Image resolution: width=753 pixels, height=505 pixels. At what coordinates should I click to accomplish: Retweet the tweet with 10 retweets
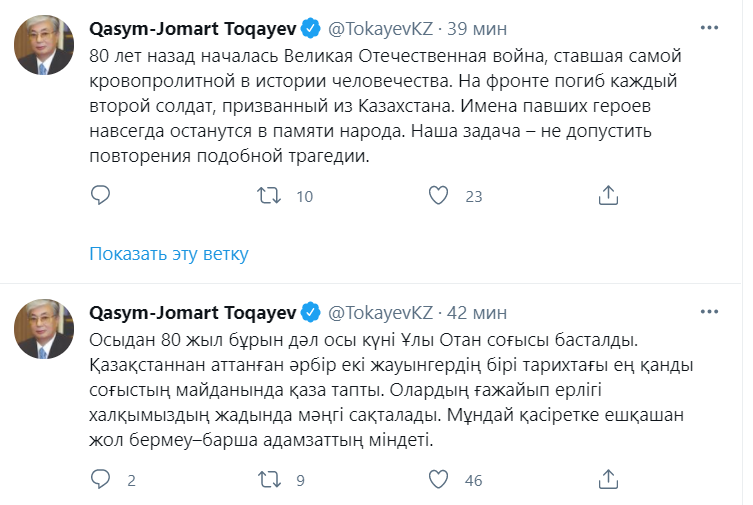(269, 196)
